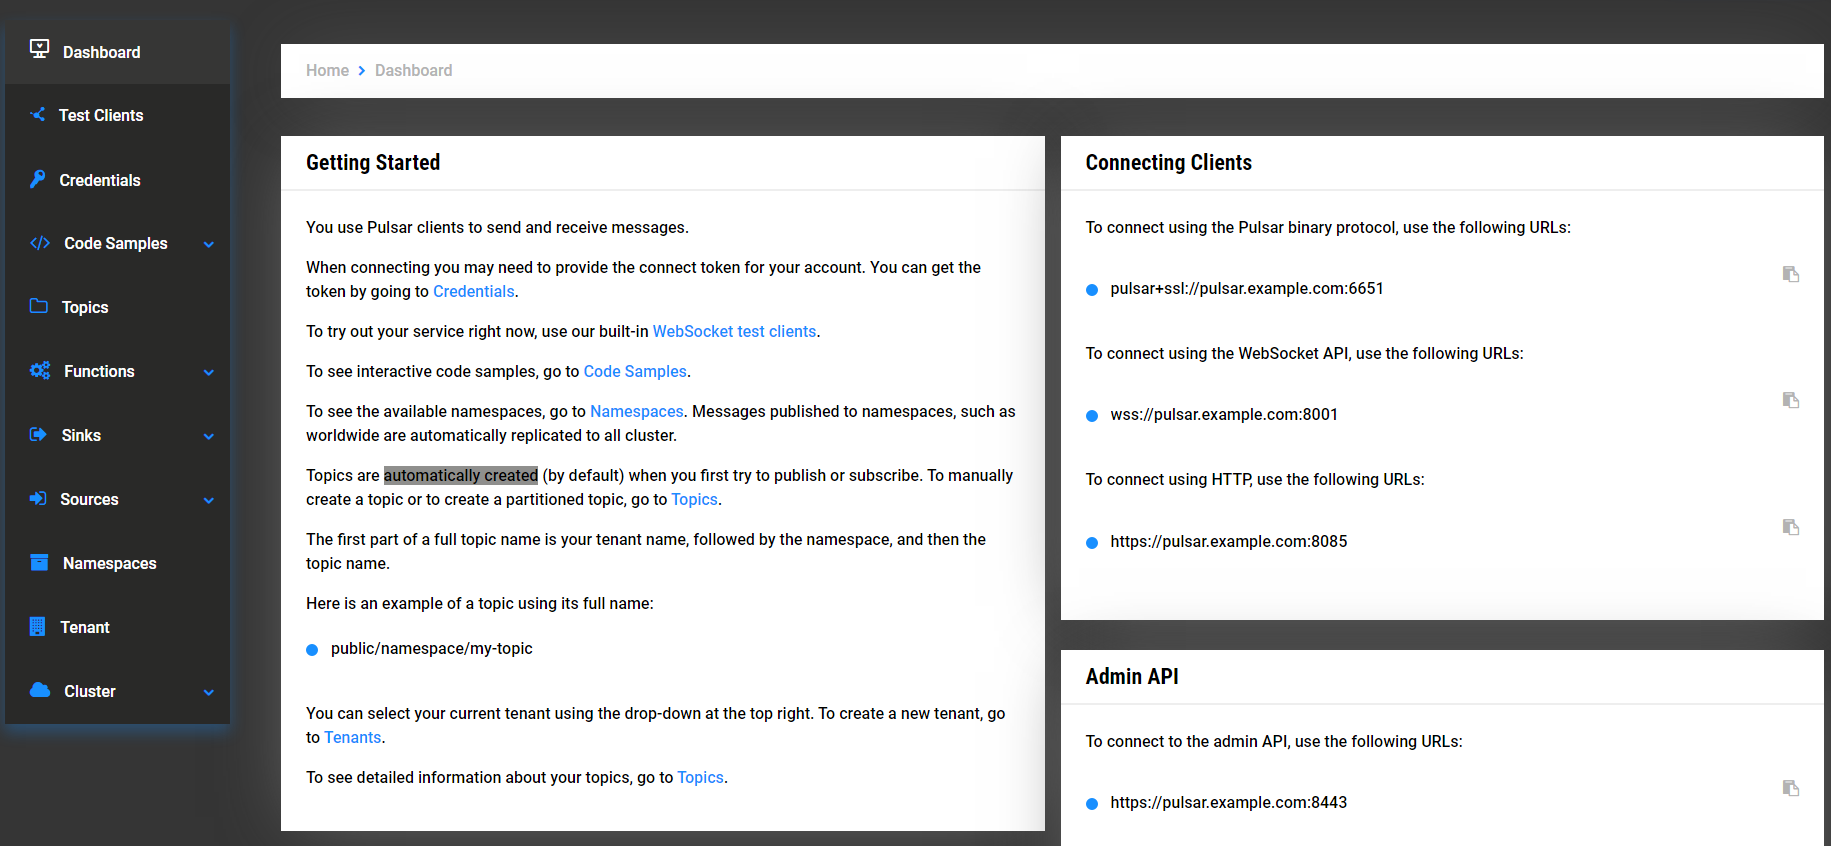1831x846 pixels.
Task: Expand the Sinks submenu chevron
Action: pos(209,436)
